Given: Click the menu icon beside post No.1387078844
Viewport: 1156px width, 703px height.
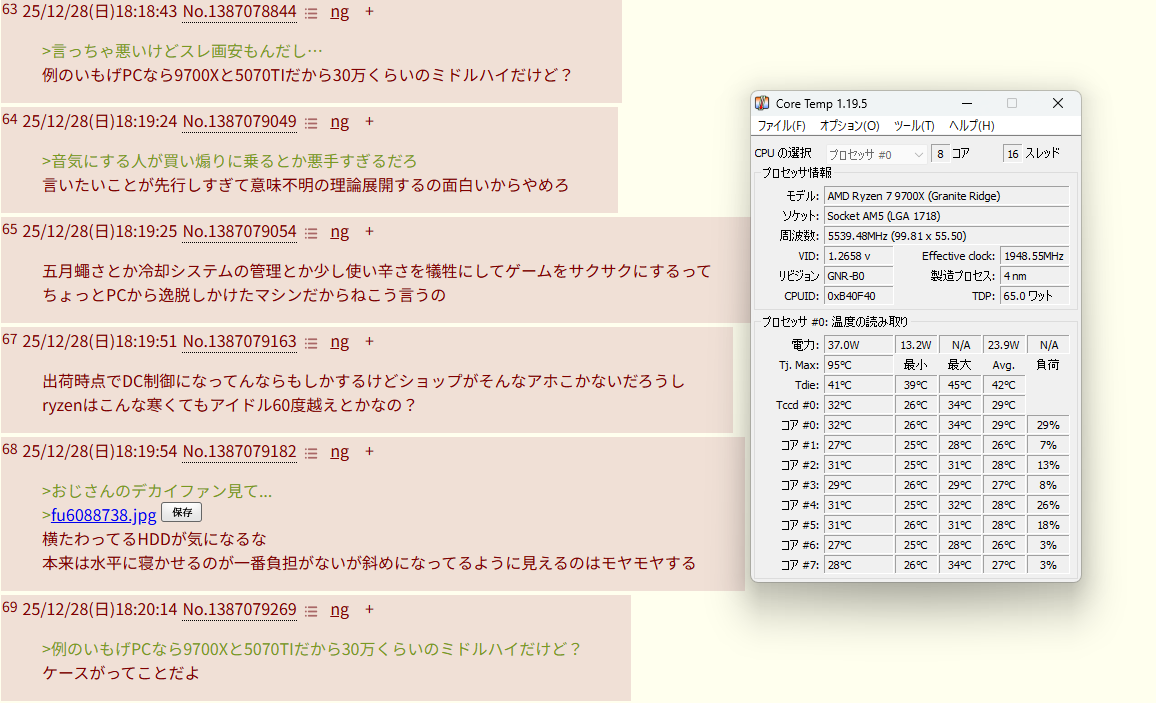Looking at the screenshot, I should (311, 13).
